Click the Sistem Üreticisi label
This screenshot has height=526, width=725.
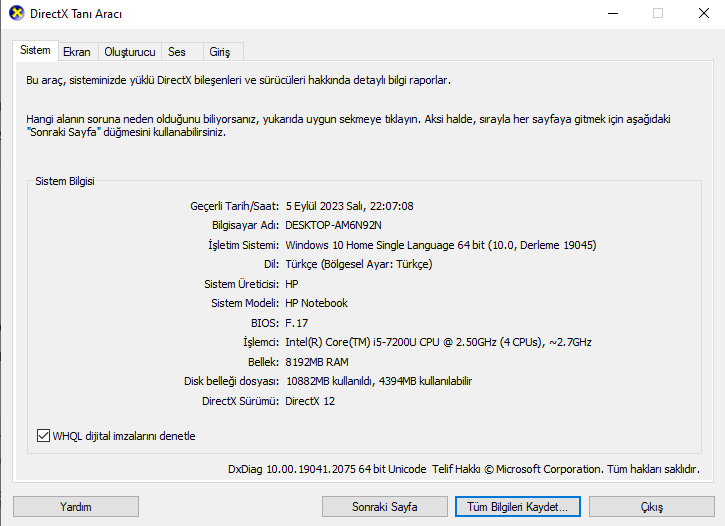pos(241,284)
